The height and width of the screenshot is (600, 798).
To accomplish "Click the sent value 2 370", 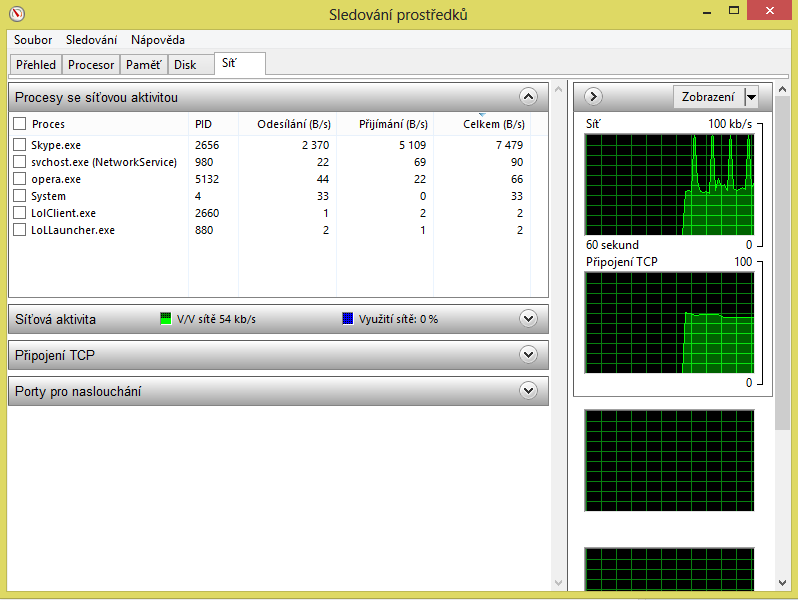I will [316, 145].
